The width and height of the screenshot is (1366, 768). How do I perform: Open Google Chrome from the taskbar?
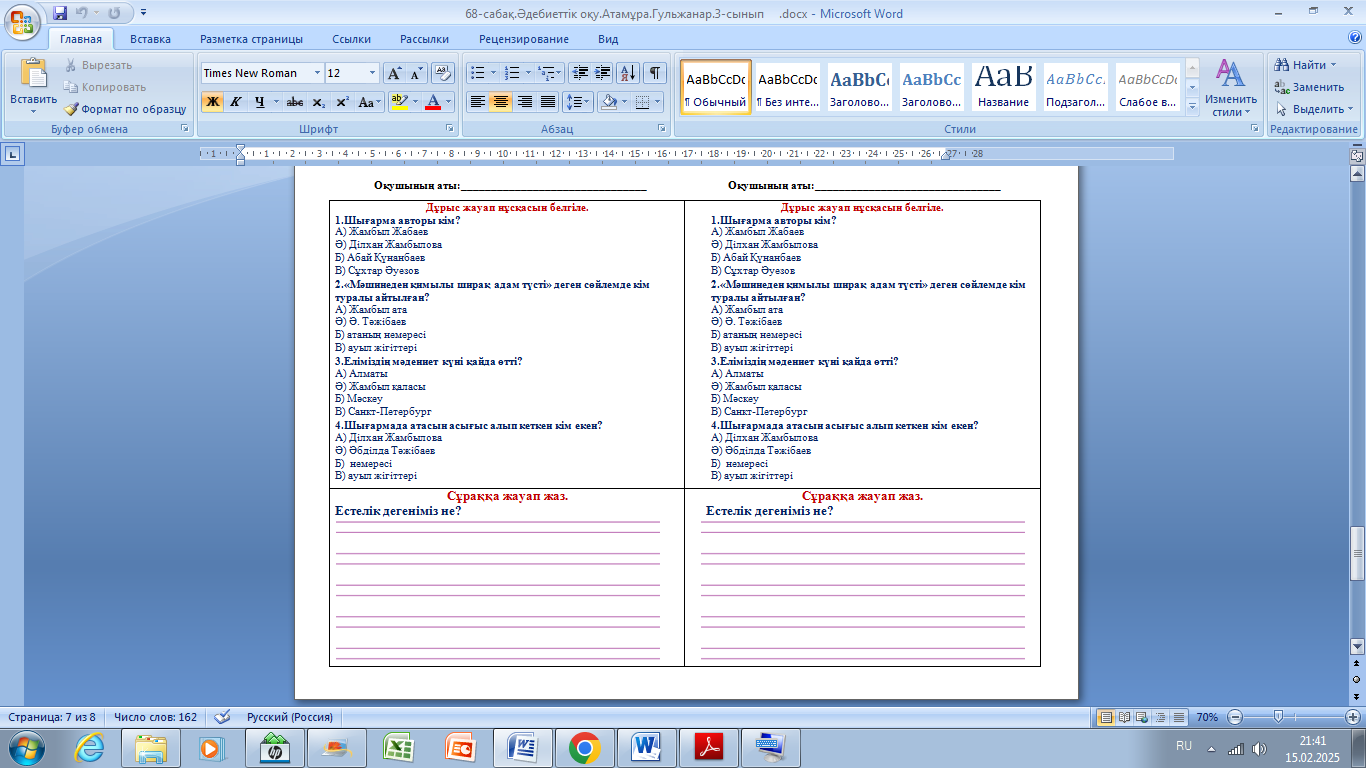click(x=584, y=747)
